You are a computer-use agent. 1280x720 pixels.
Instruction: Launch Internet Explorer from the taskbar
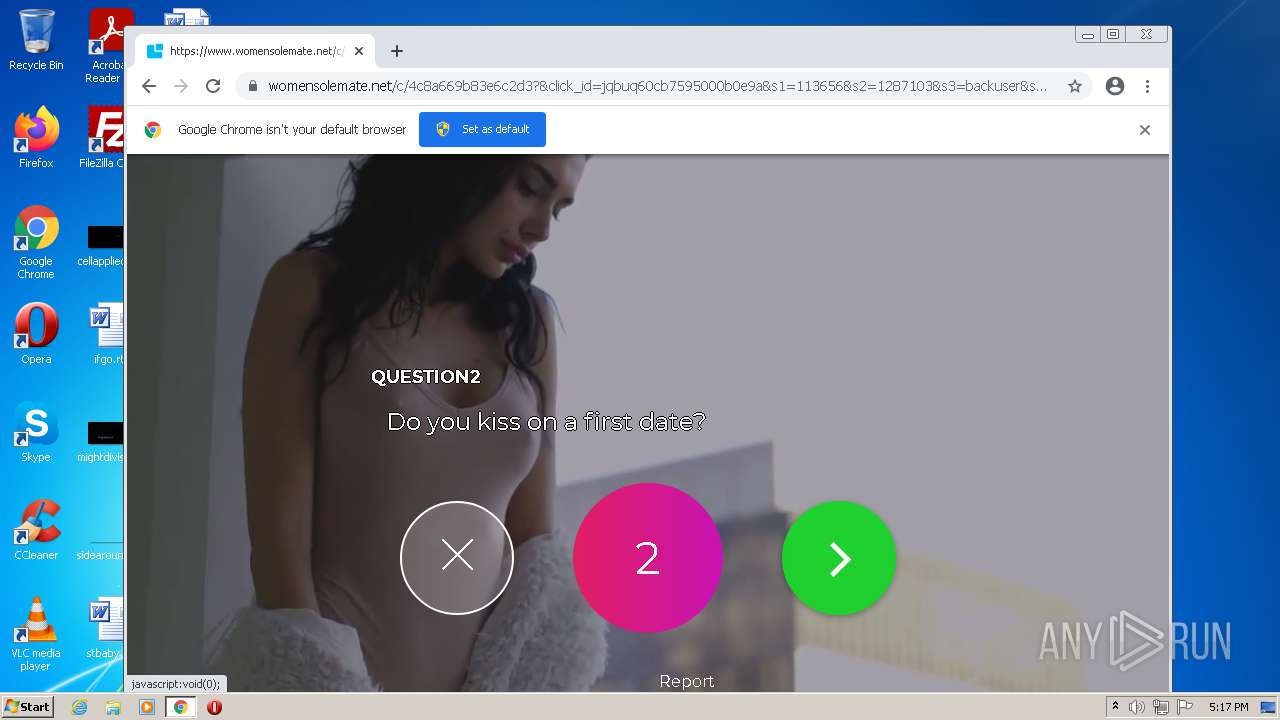point(79,707)
